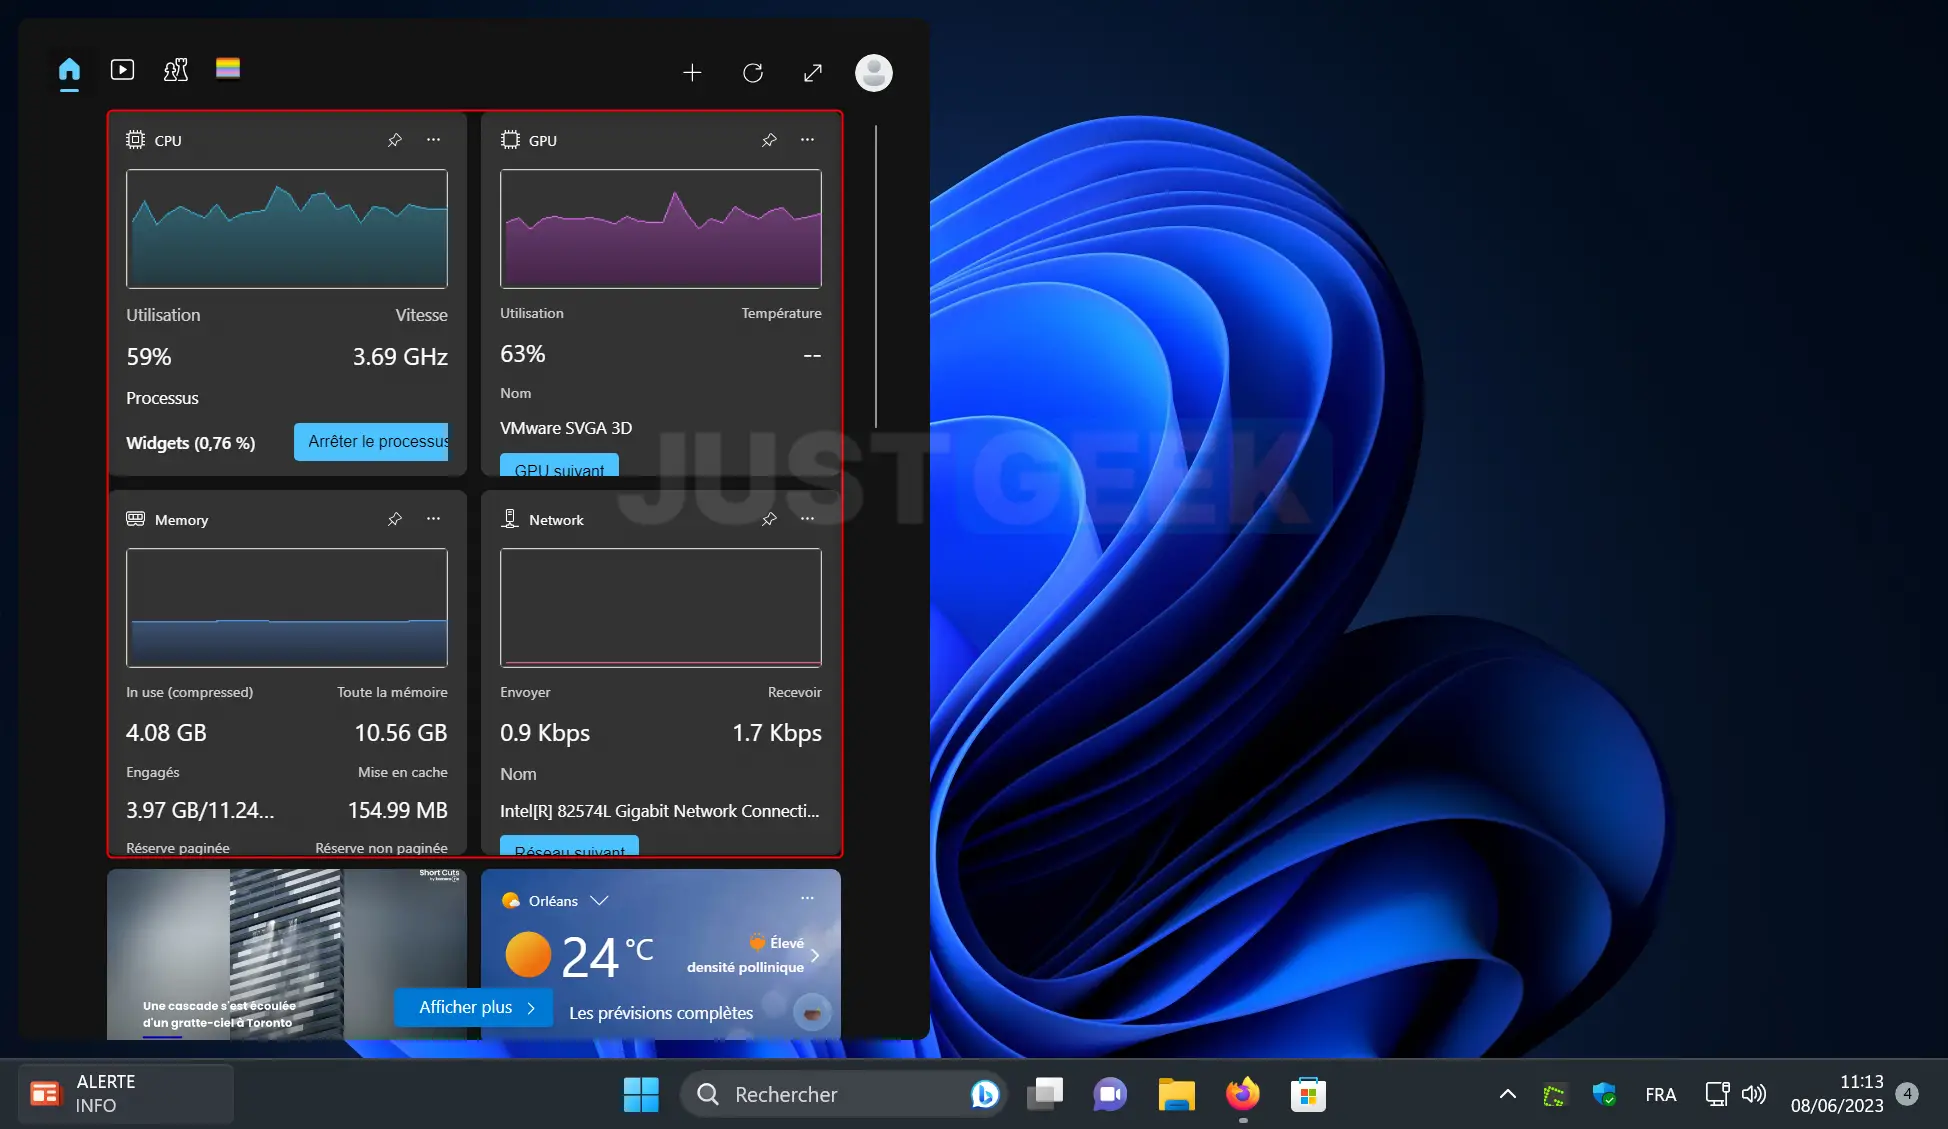Click the weather sun icon
This screenshot has height=1129, width=1948.
point(528,955)
